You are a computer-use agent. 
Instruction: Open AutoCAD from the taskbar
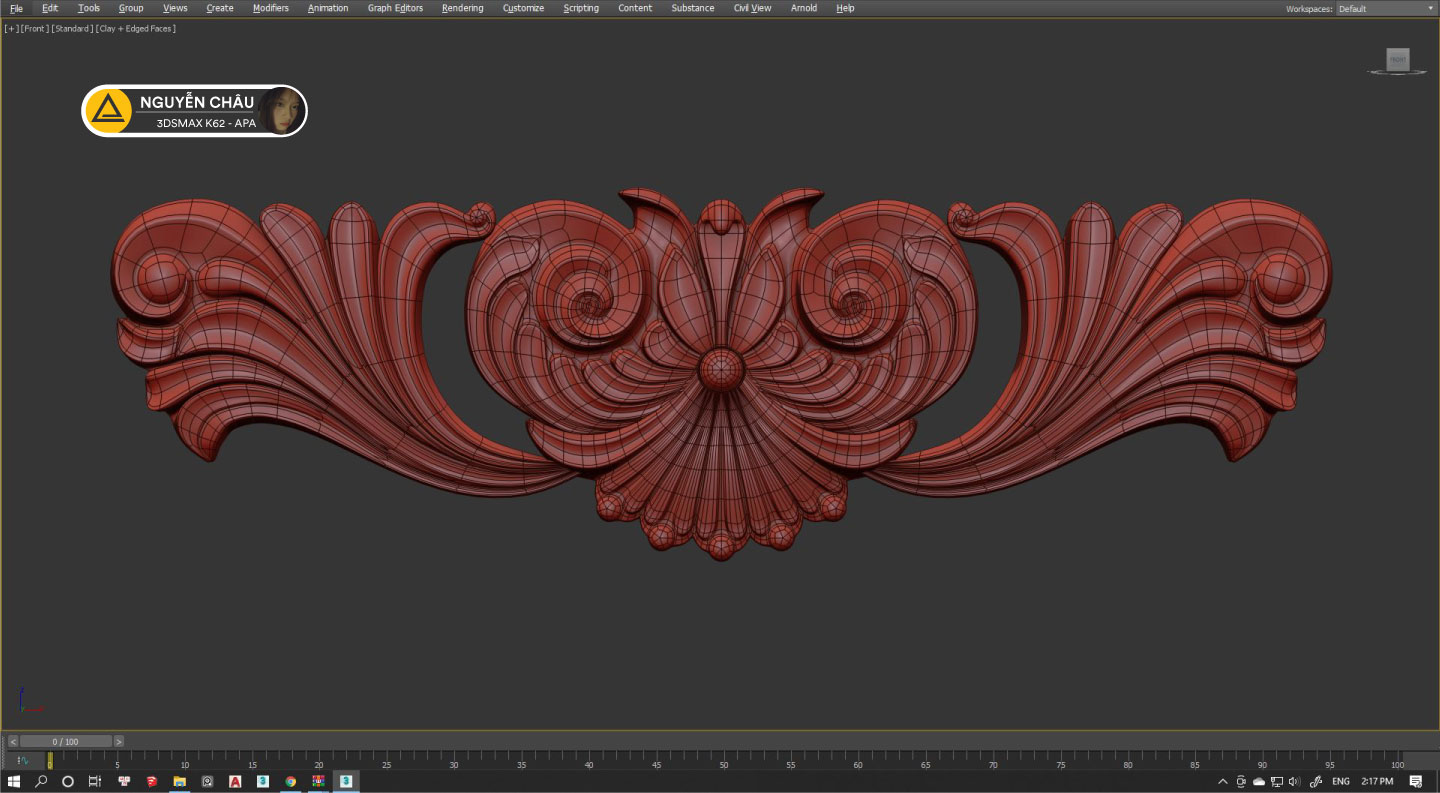[235, 781]
